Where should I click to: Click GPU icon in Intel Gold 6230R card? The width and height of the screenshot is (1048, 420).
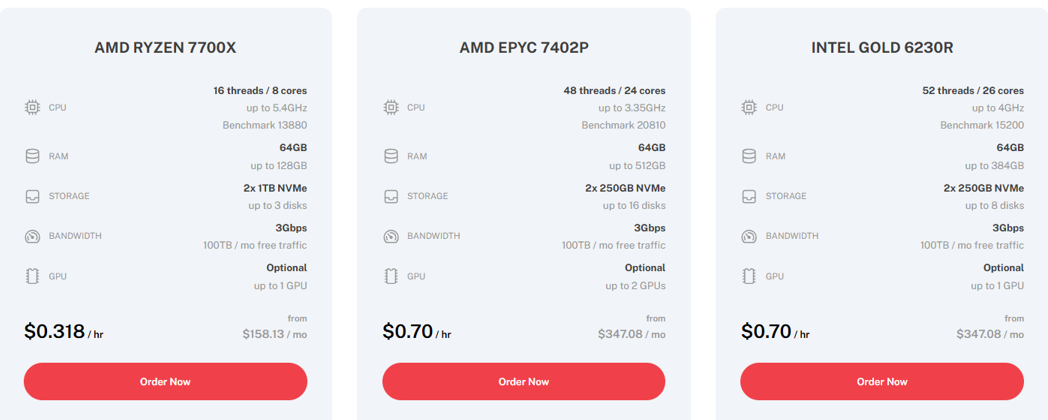tap(749, 276)
